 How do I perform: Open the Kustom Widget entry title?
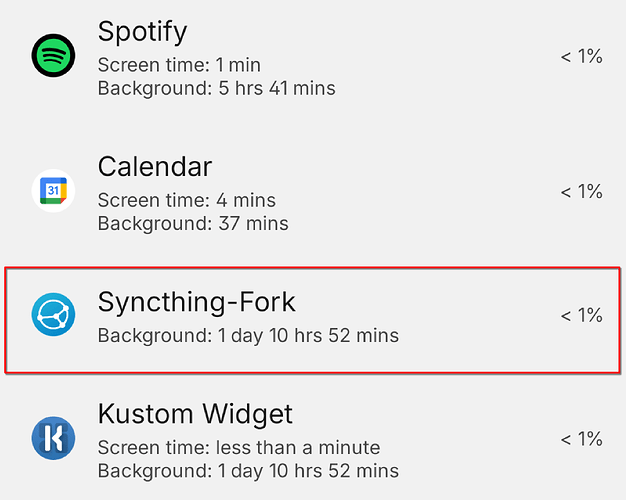coord(195,413)
